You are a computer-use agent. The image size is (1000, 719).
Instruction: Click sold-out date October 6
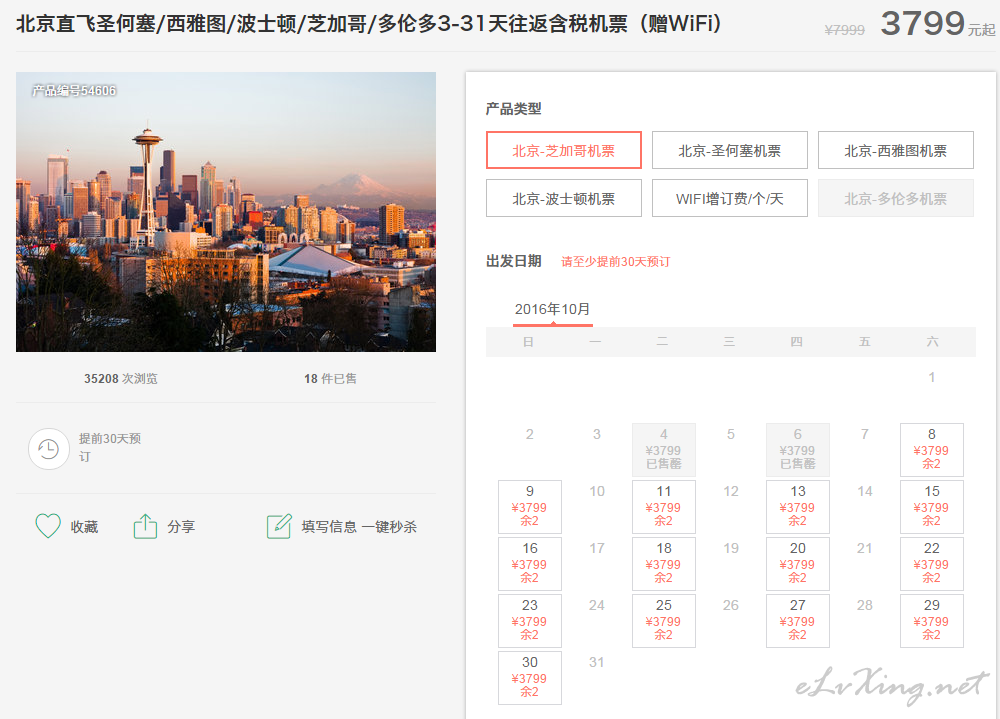click(798, 450)
